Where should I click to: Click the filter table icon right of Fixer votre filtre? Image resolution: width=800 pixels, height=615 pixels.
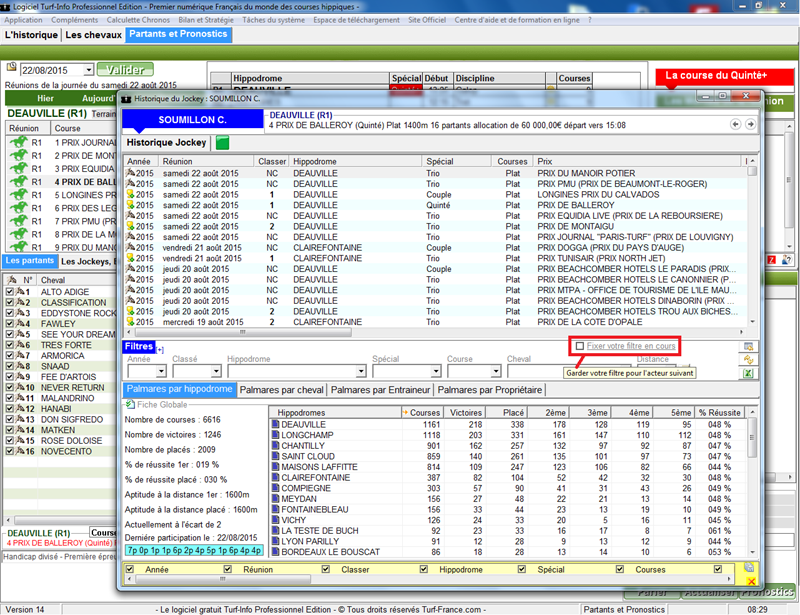[748, 347]
